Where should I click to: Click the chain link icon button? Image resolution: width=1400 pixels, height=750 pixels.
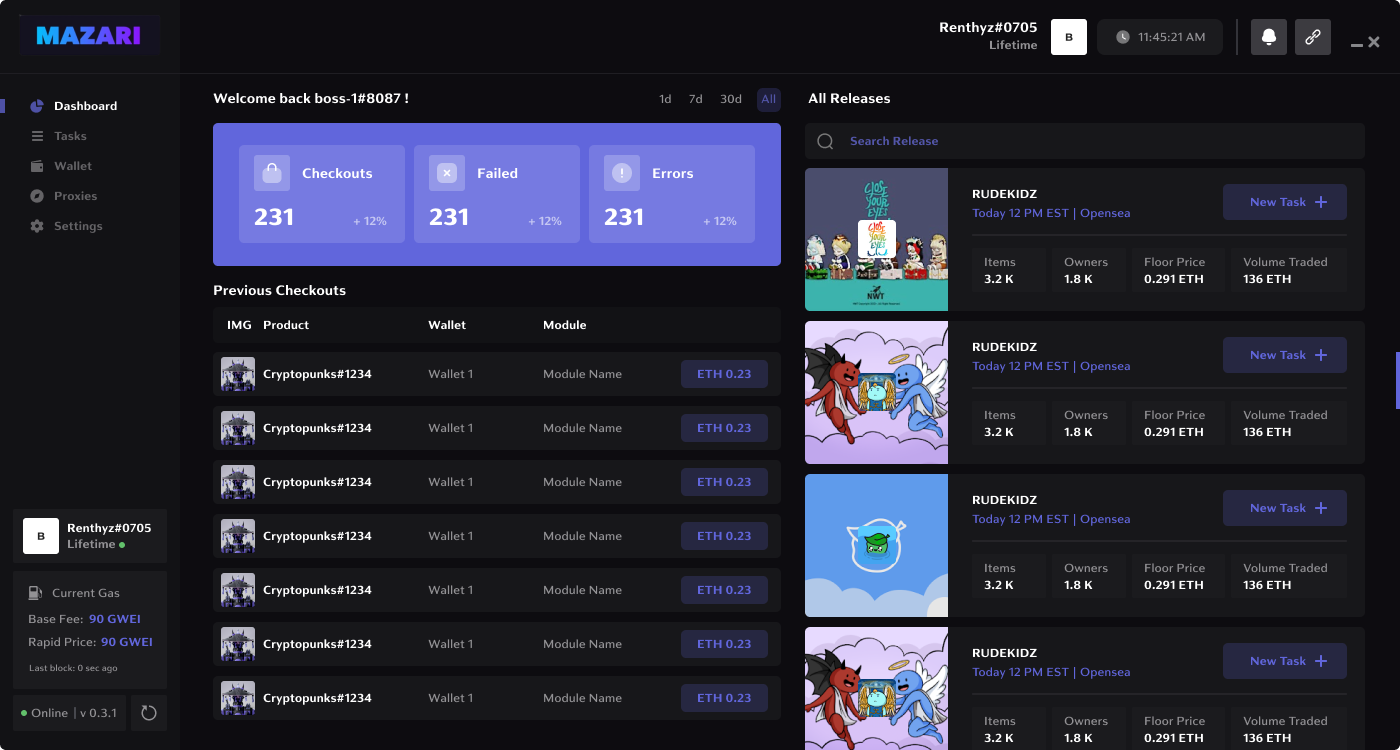coord(1312,37)
